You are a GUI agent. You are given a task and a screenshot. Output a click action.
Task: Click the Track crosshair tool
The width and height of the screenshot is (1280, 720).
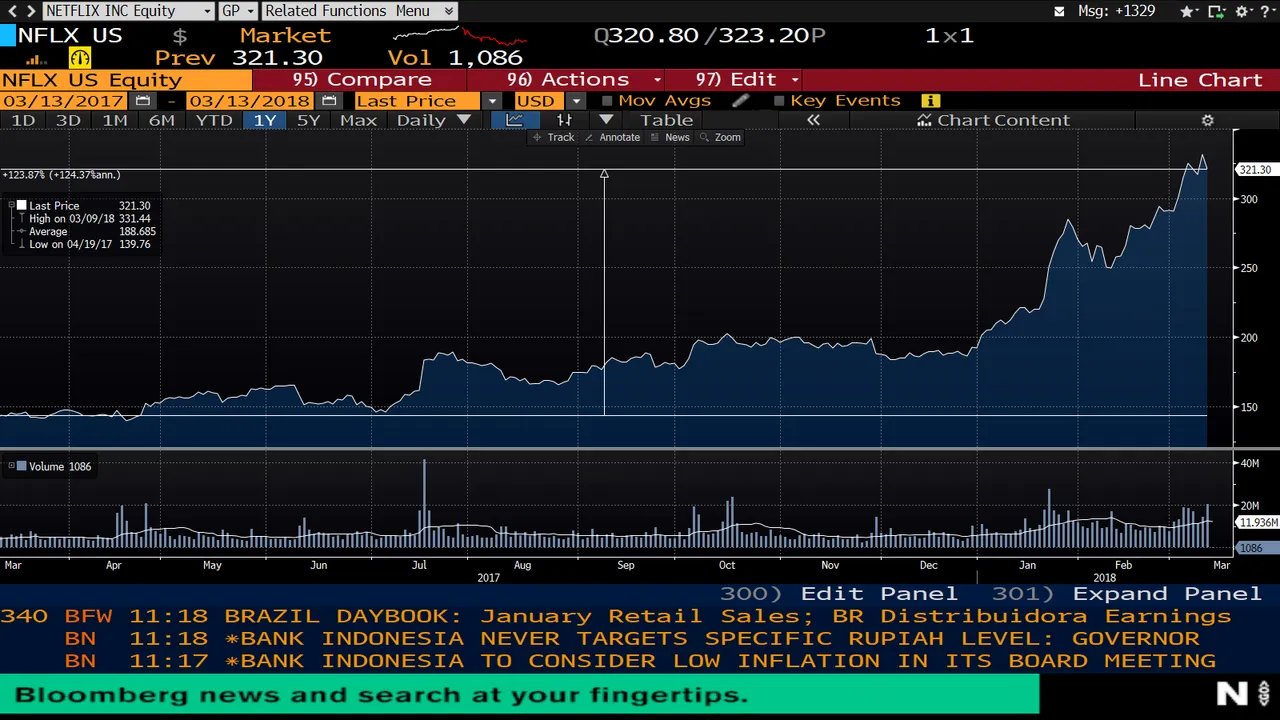553,137
